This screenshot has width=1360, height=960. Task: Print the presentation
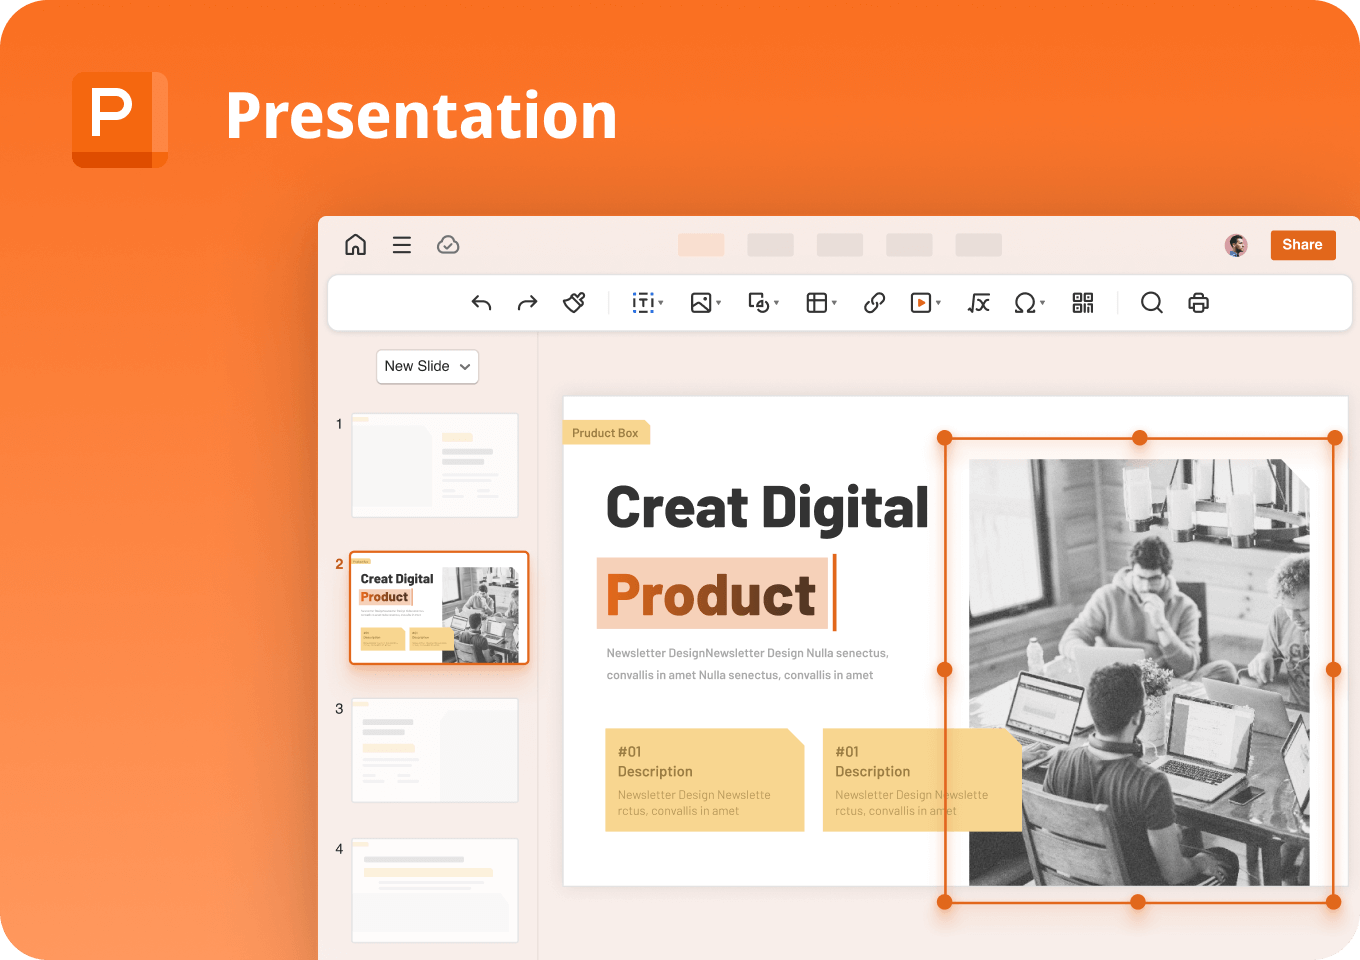click(x=1198, y=302)
